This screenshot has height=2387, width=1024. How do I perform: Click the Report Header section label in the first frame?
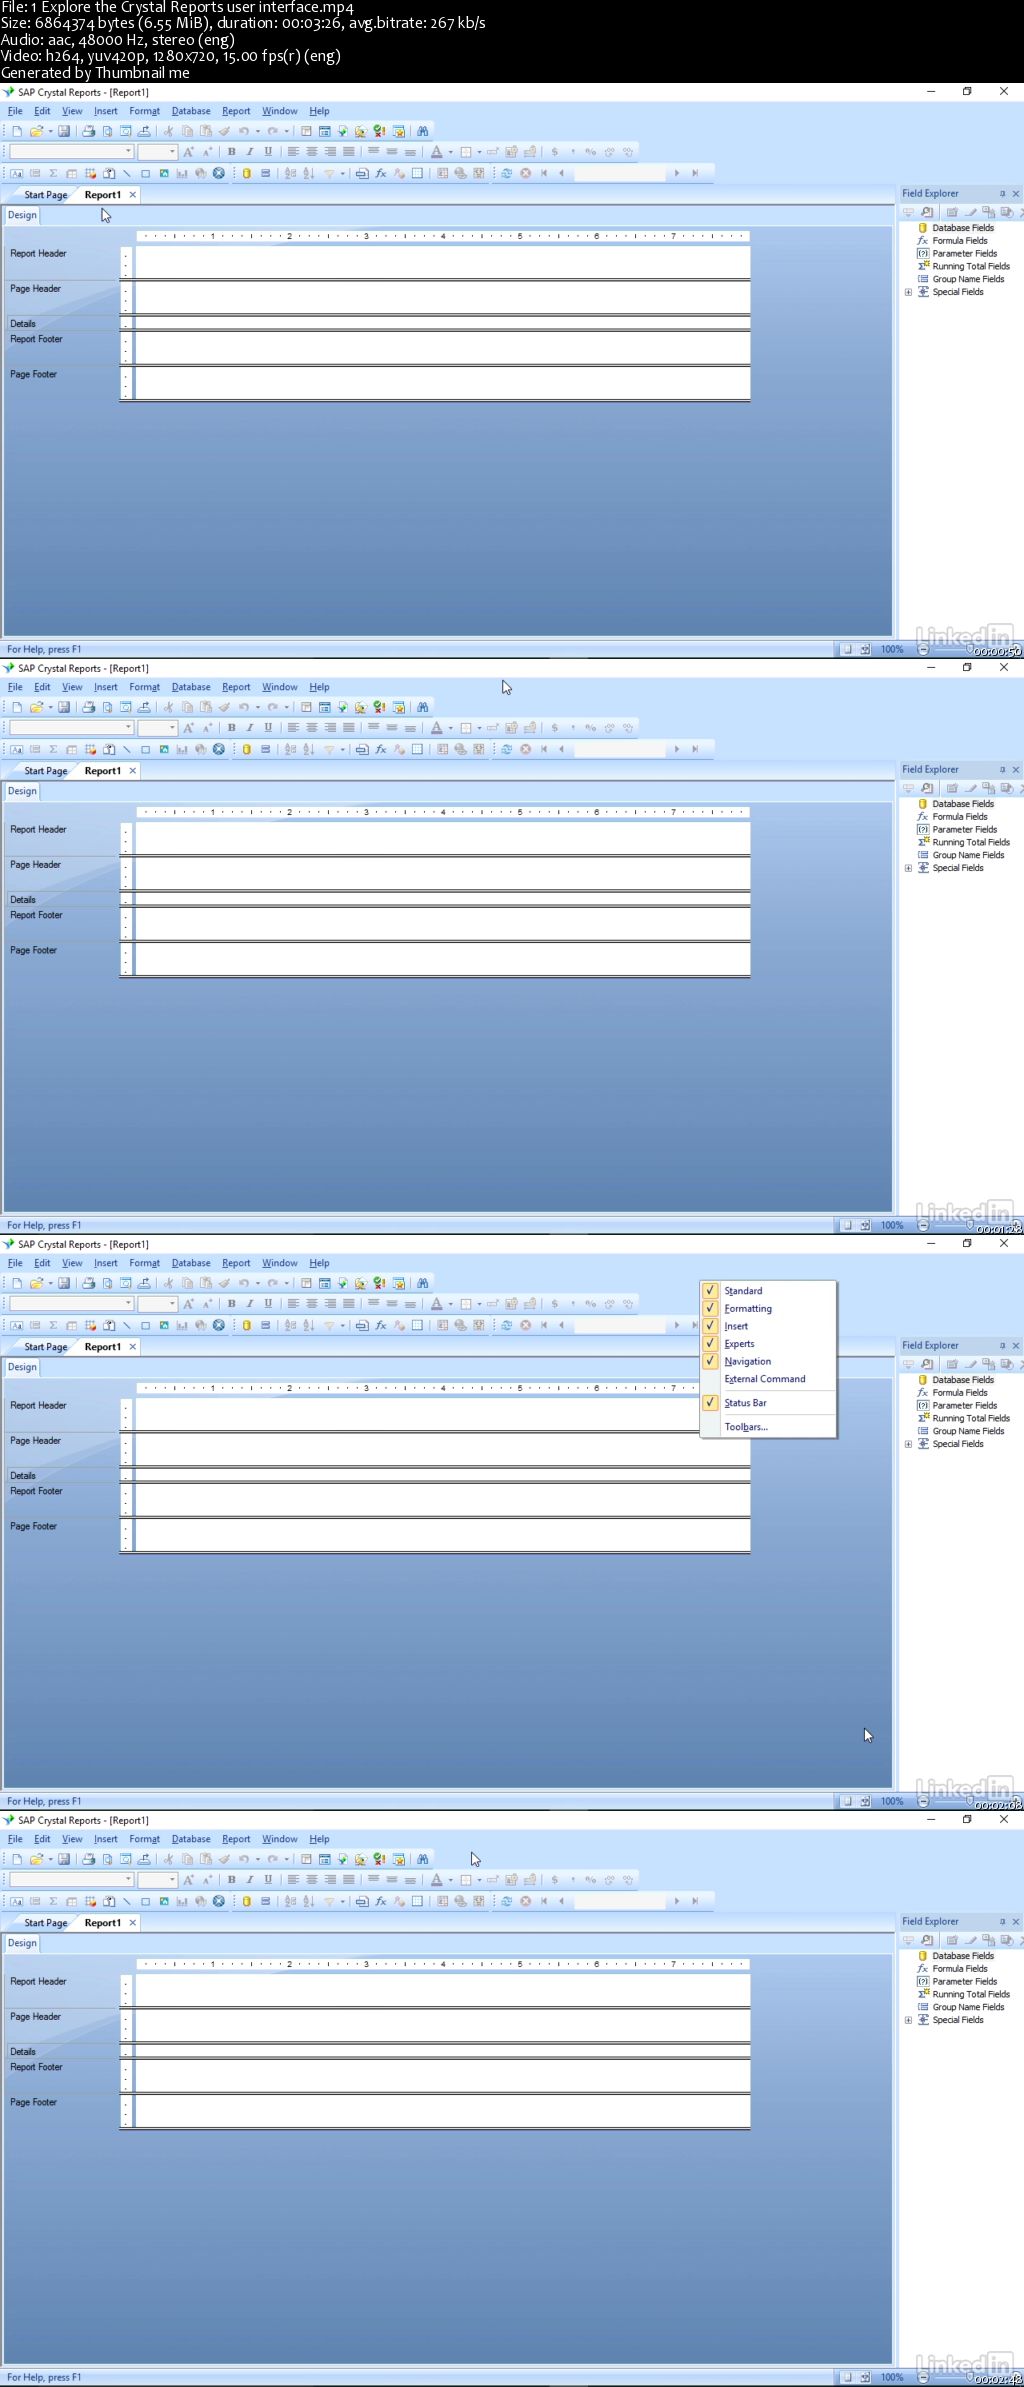click(x=38, y=254)
